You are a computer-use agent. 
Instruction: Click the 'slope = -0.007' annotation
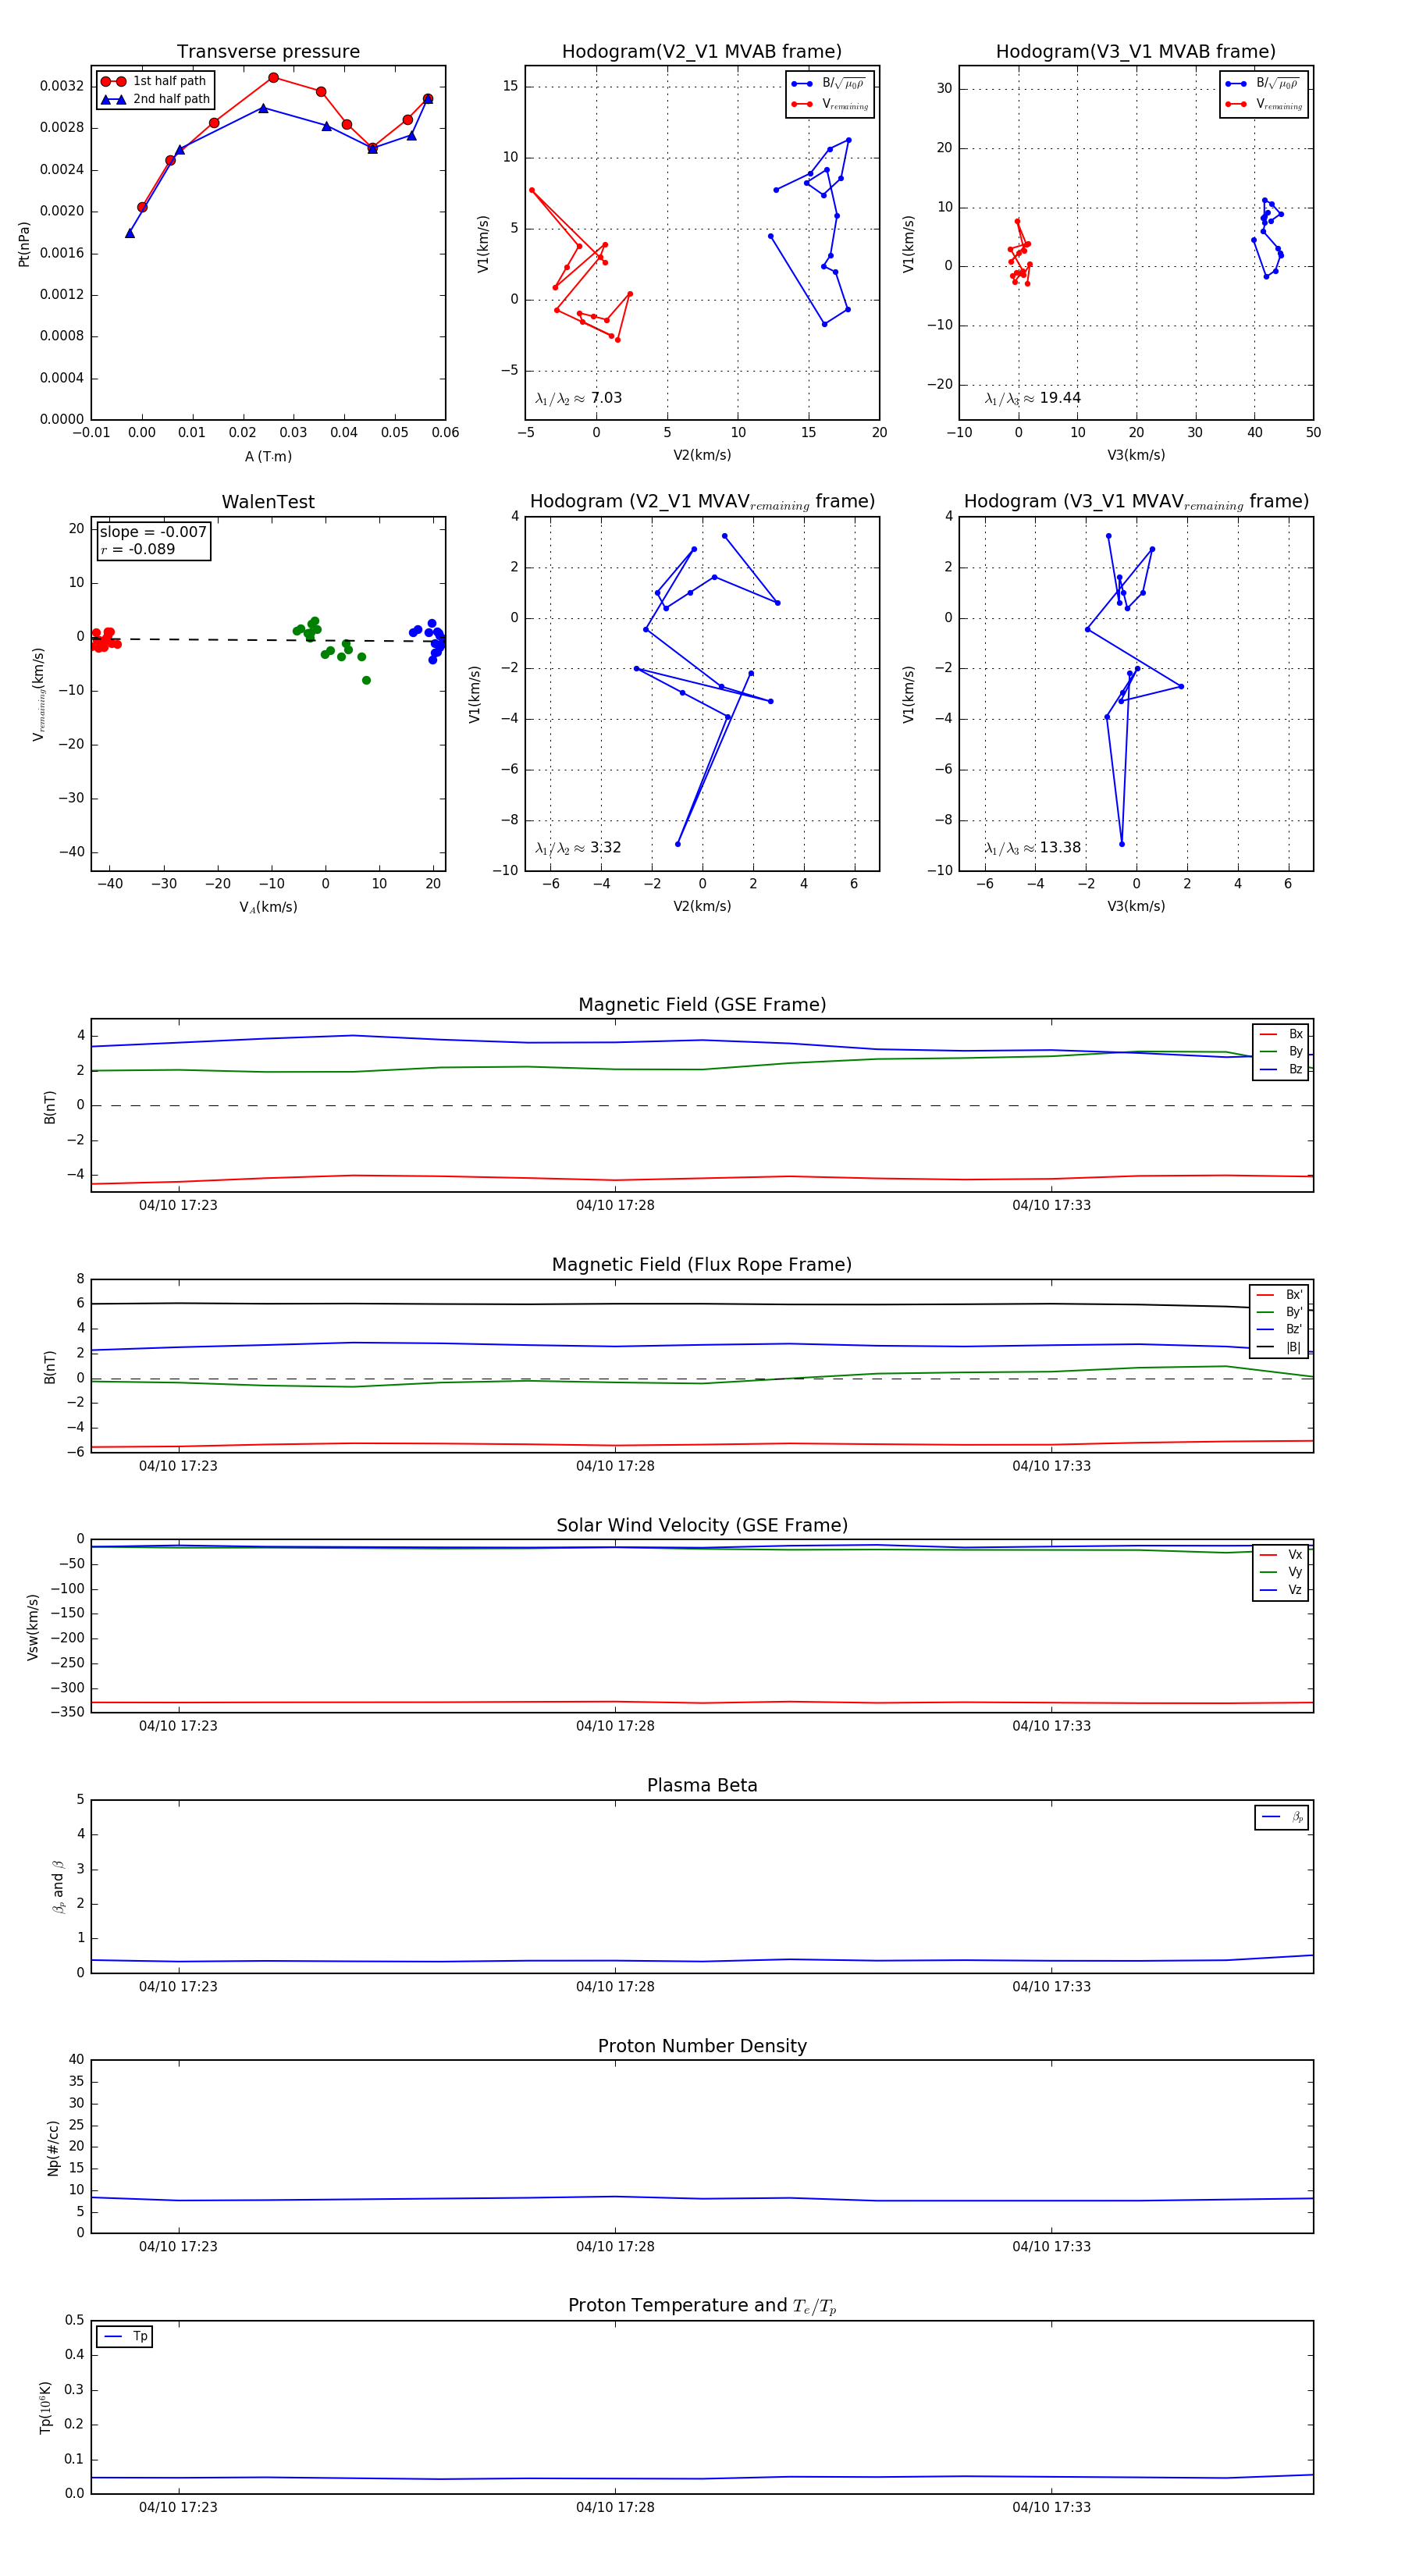(153, 532)
